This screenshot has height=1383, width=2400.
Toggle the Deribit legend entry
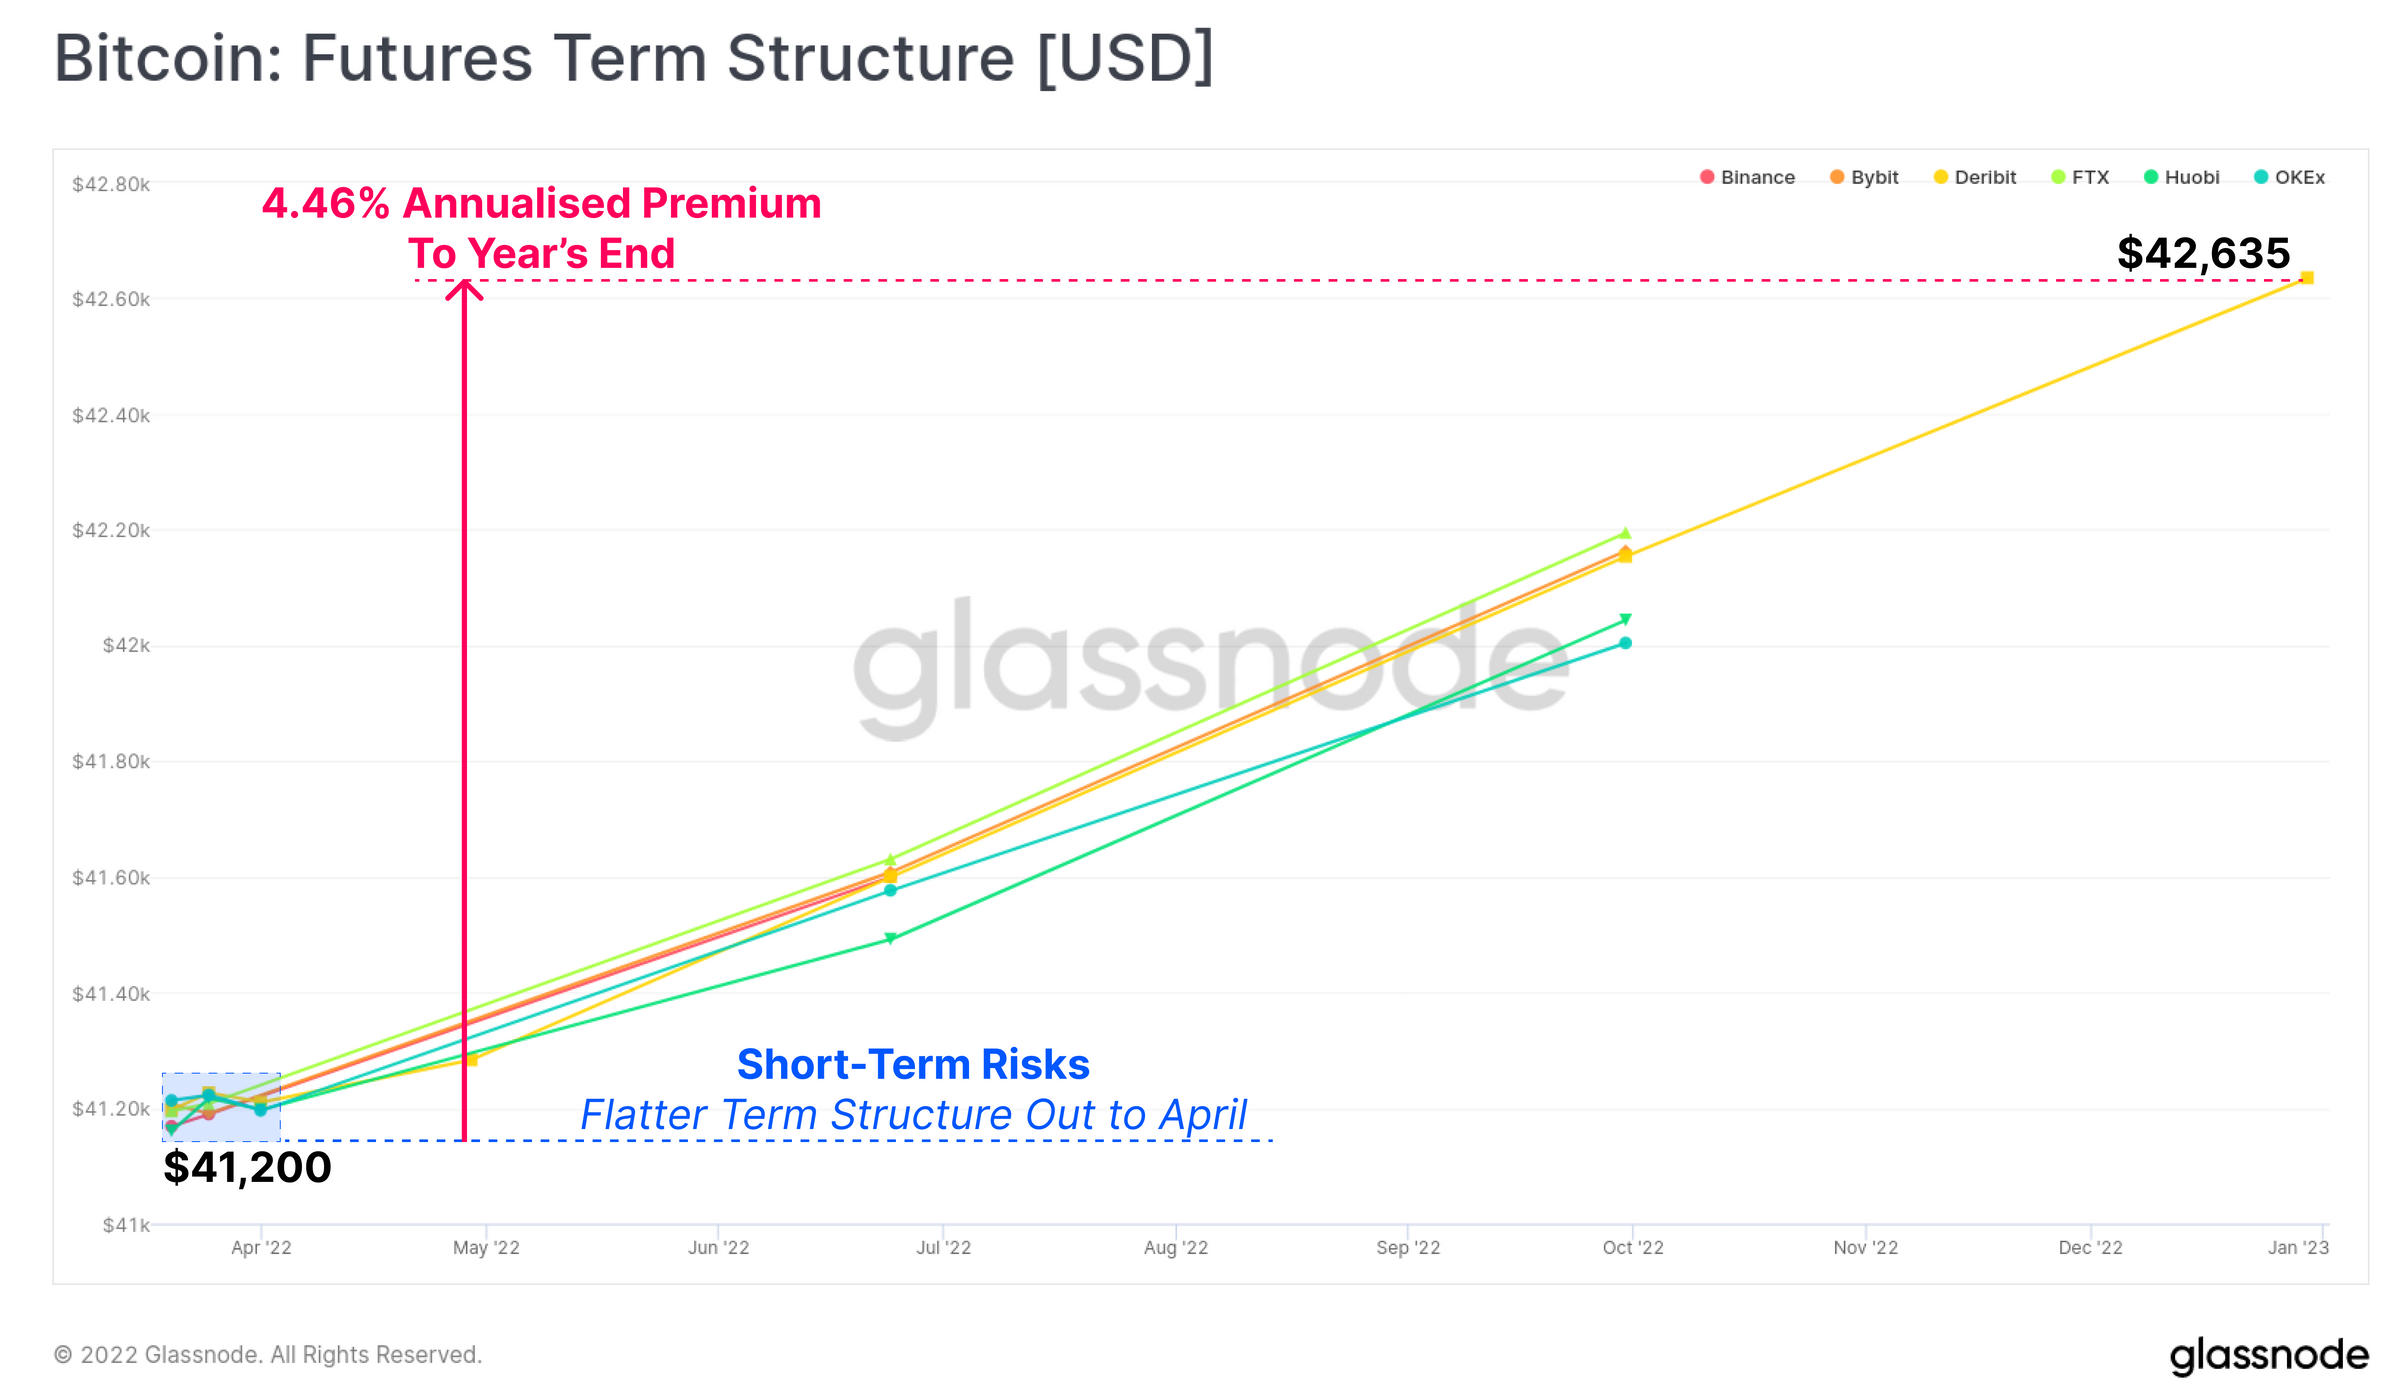click(1975, 177)
